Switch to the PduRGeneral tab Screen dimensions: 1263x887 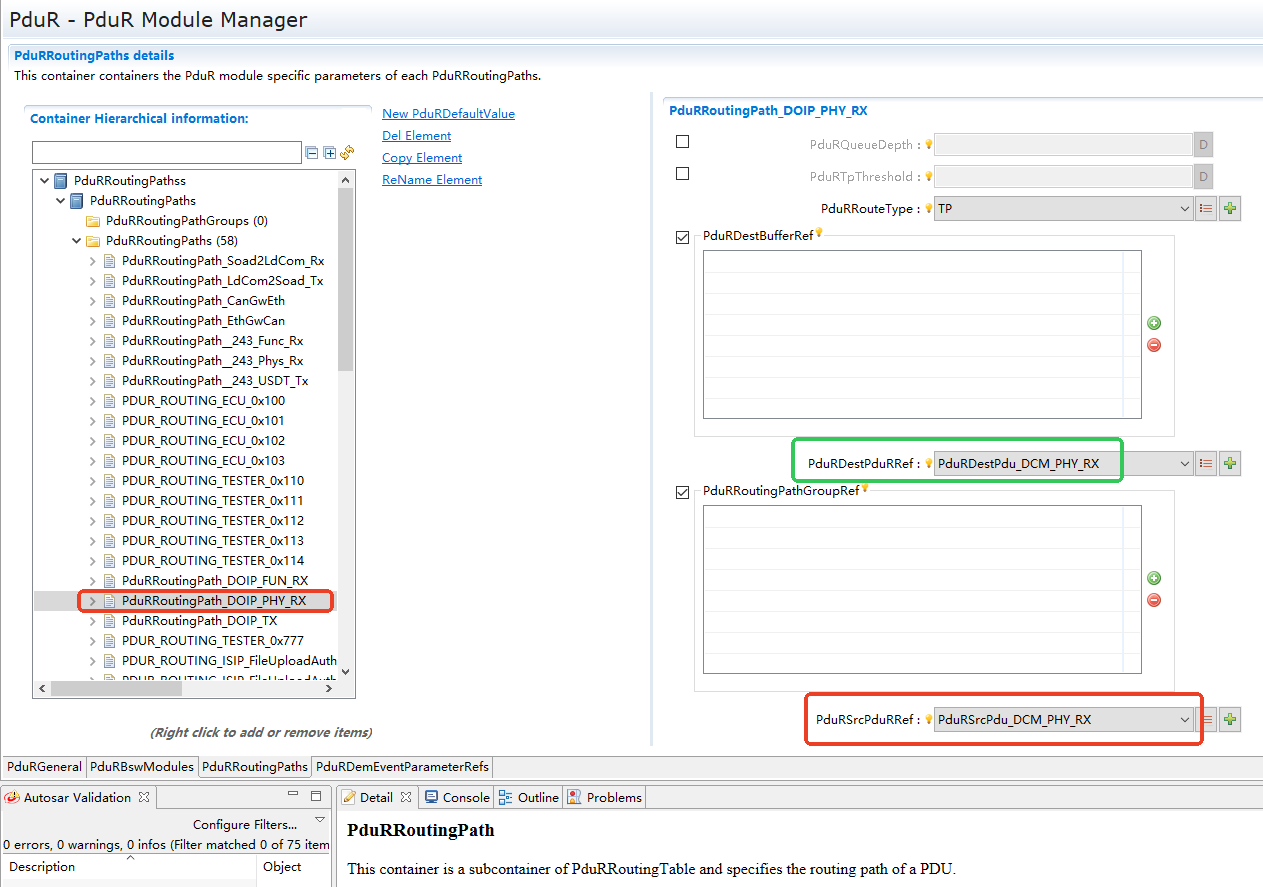coord(44,767)
